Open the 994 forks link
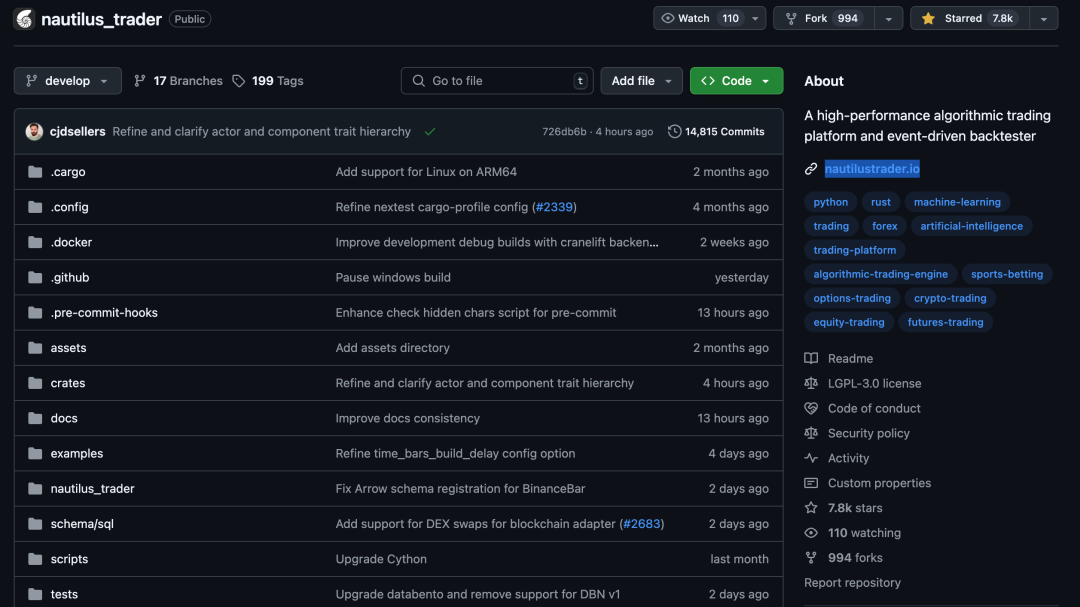 855,557
